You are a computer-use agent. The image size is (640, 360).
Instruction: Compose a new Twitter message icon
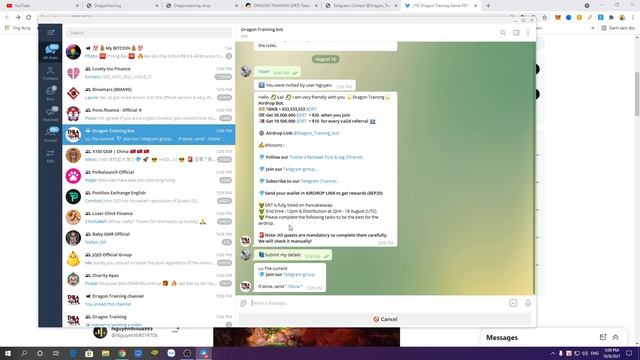pos(603,337)
